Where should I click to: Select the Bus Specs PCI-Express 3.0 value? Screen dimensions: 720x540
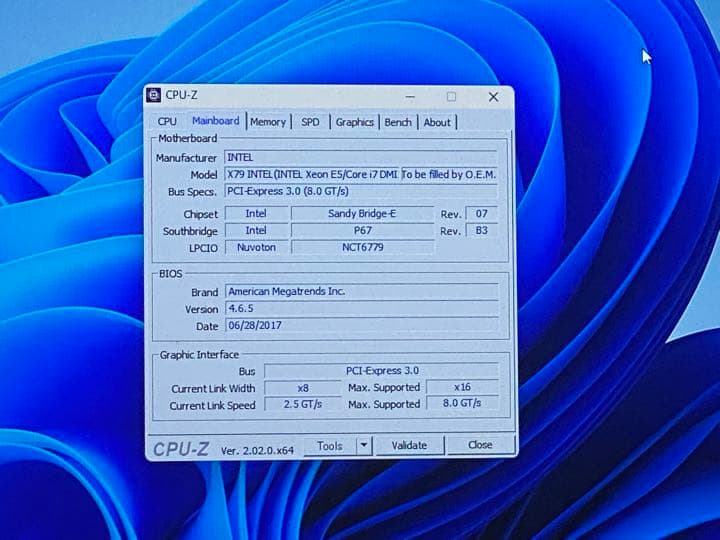click(361, 191)
